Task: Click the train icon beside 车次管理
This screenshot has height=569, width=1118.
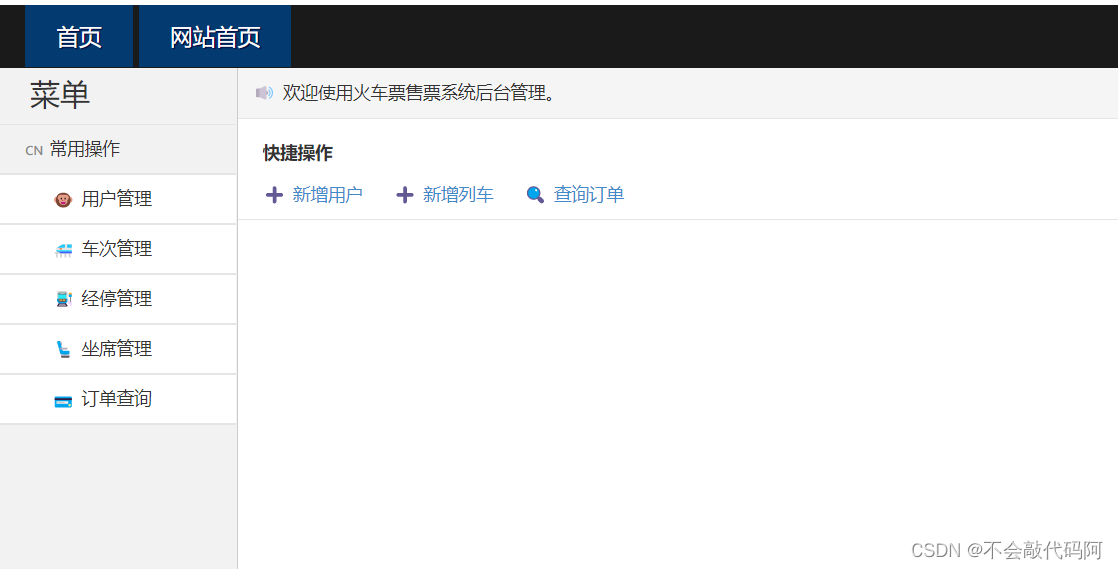Action: point(63,250)
